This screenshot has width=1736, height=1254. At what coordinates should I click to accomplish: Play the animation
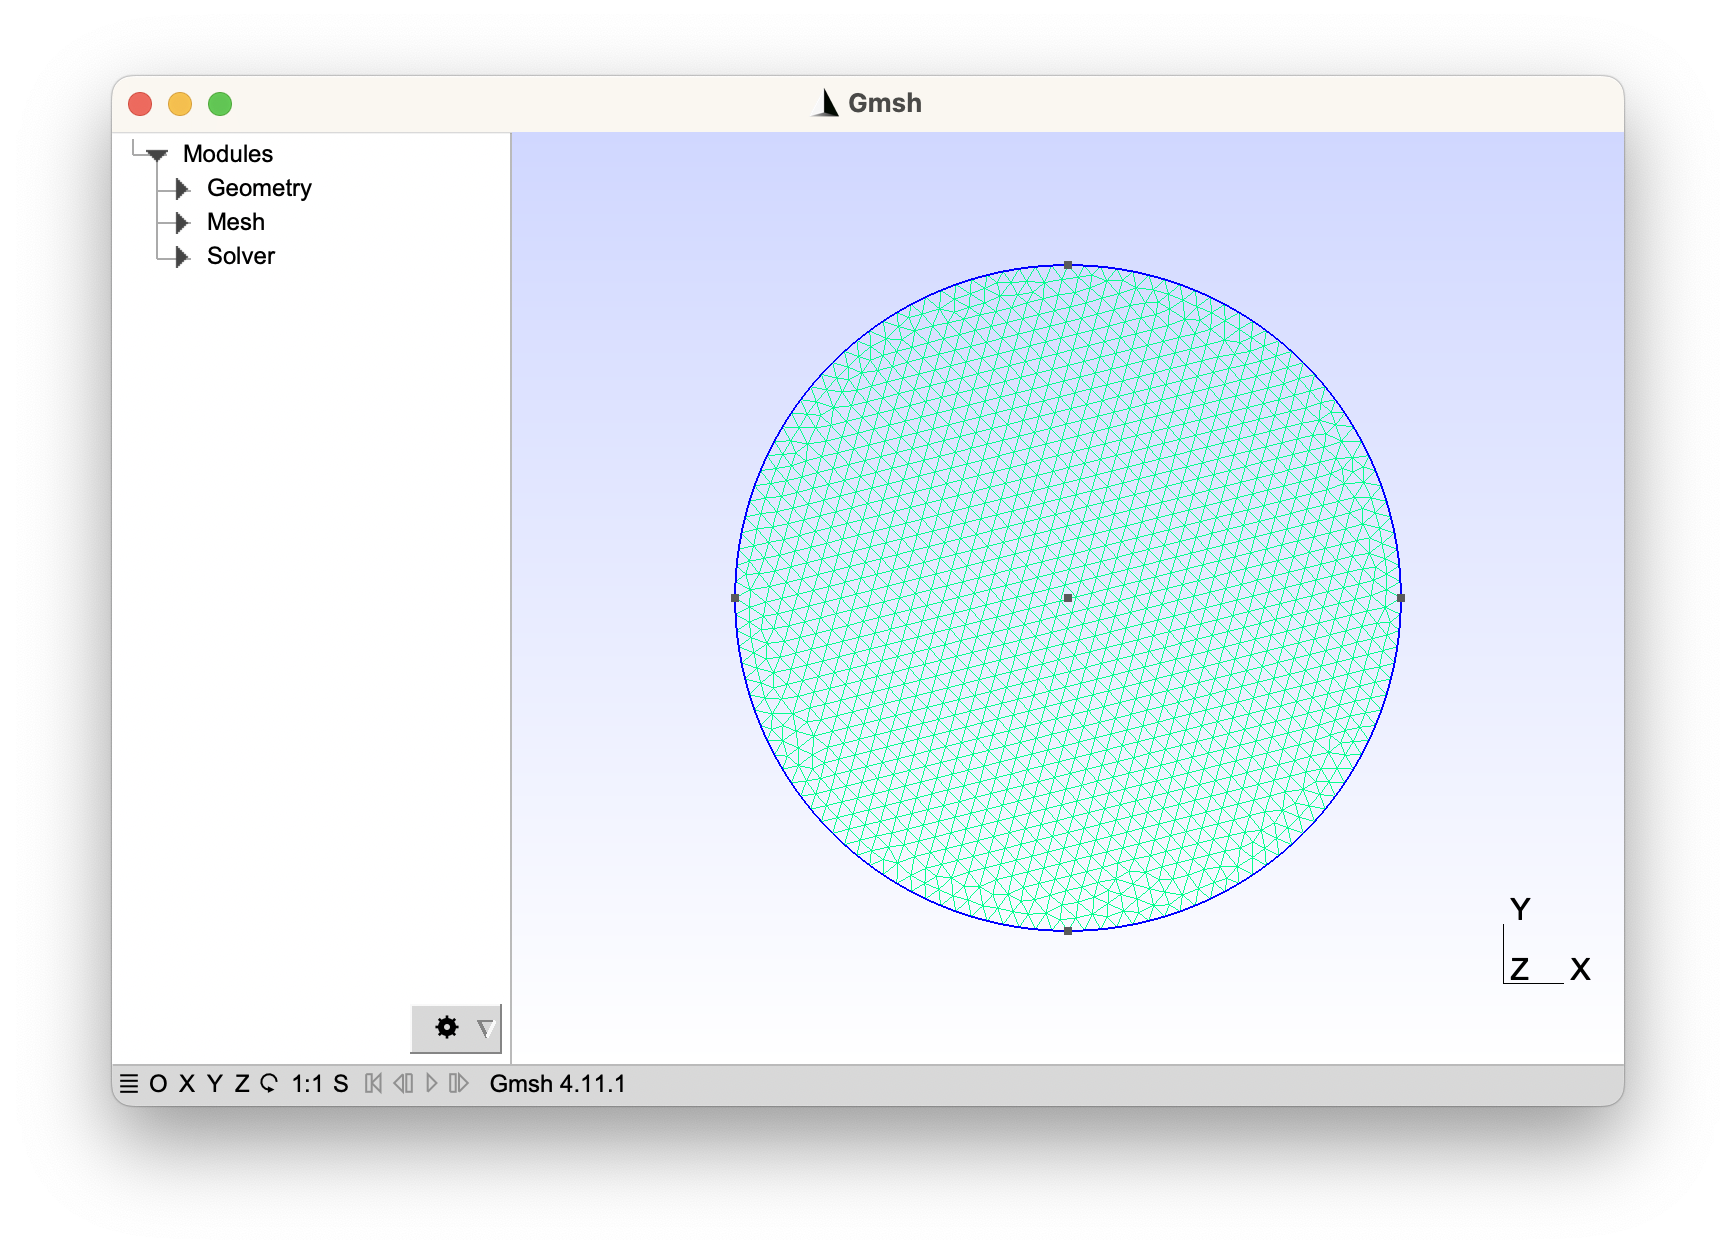click(x=432, y=1084)
